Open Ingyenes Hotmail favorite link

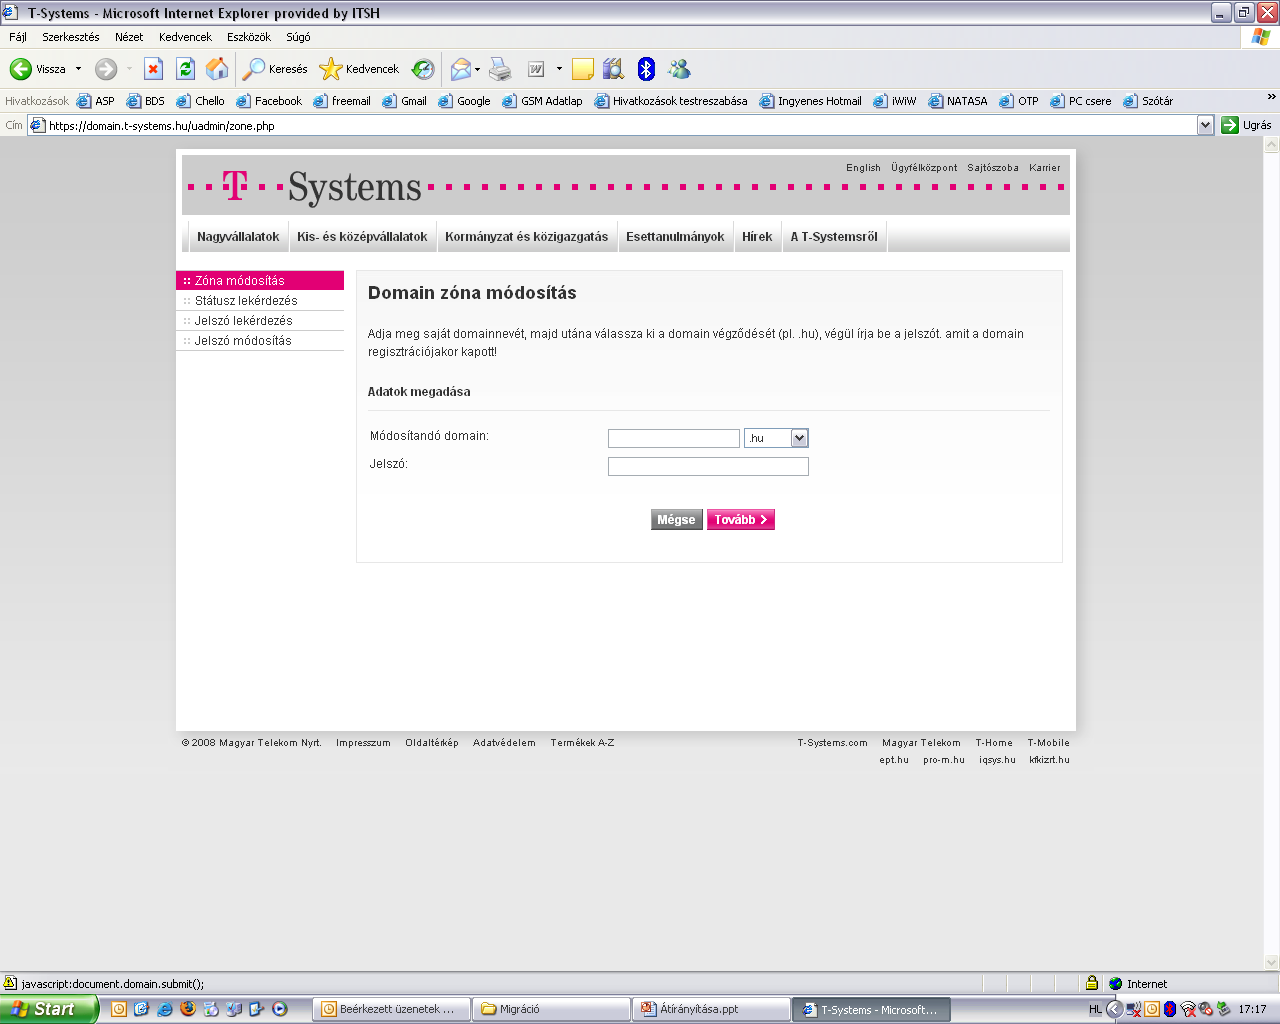(x=811, y=101)
